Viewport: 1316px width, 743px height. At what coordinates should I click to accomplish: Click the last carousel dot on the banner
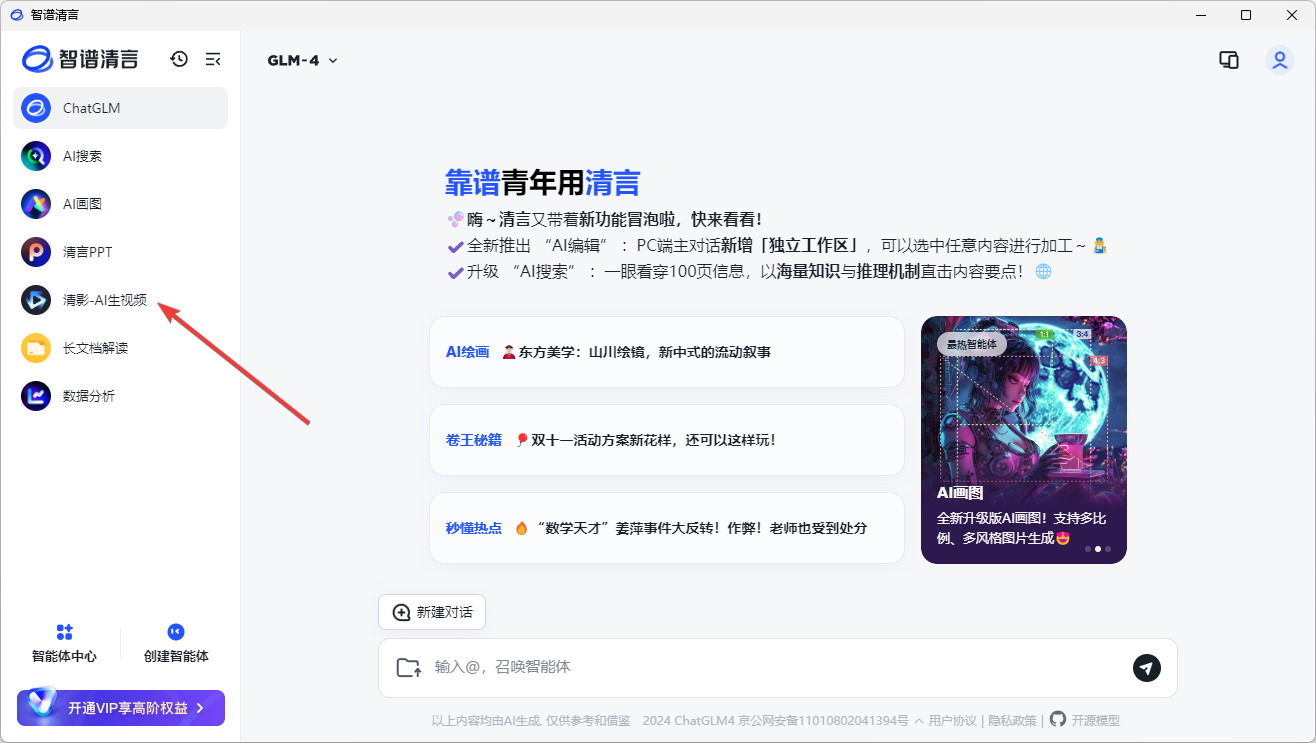point(1108,549)
